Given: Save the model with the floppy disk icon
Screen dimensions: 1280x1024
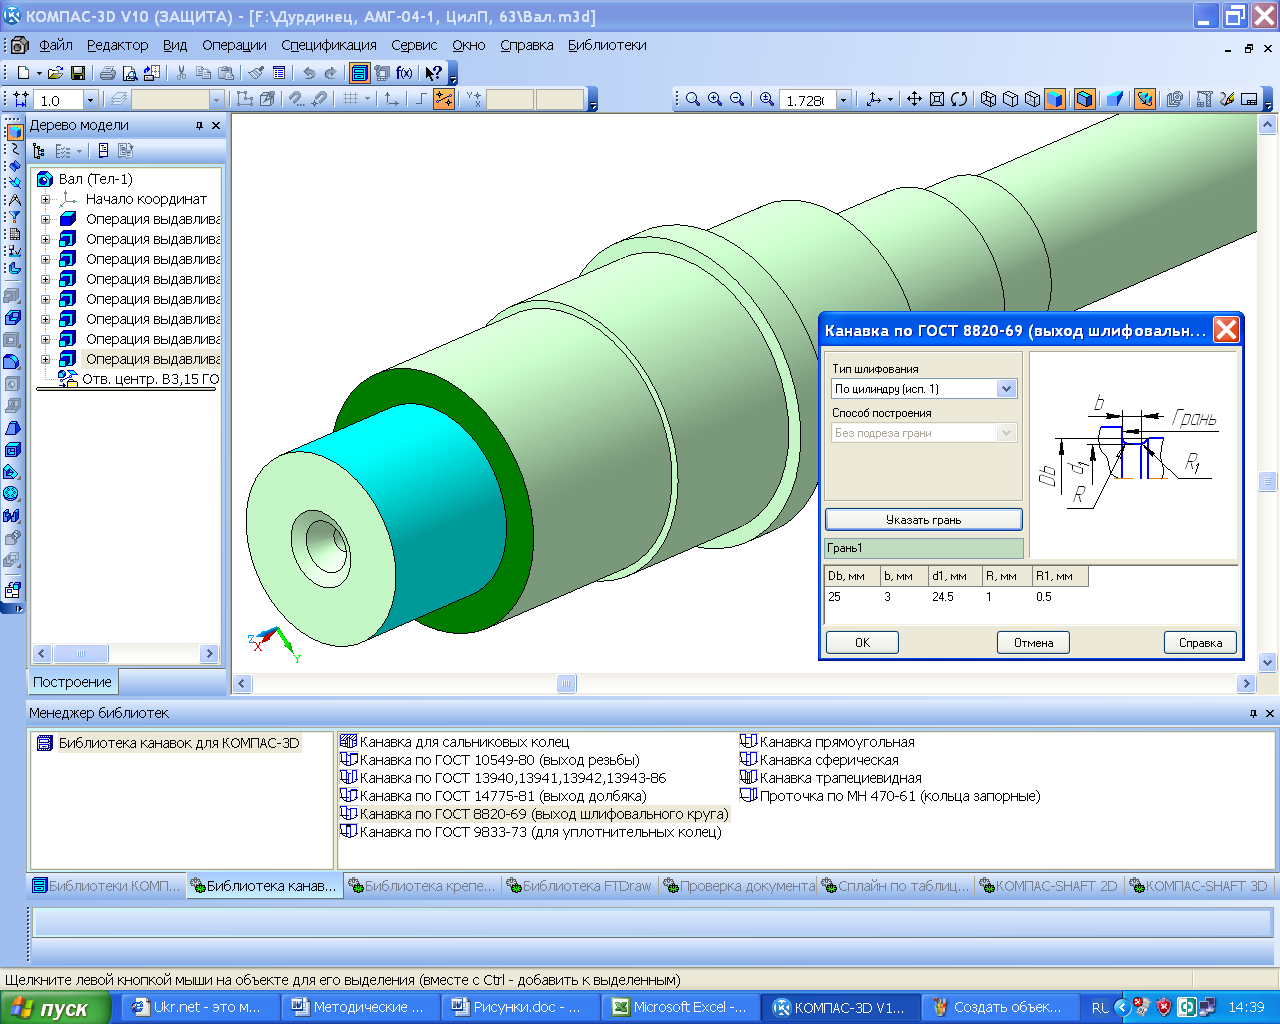Looking at the screenshot, I should [x=77, y=73].
